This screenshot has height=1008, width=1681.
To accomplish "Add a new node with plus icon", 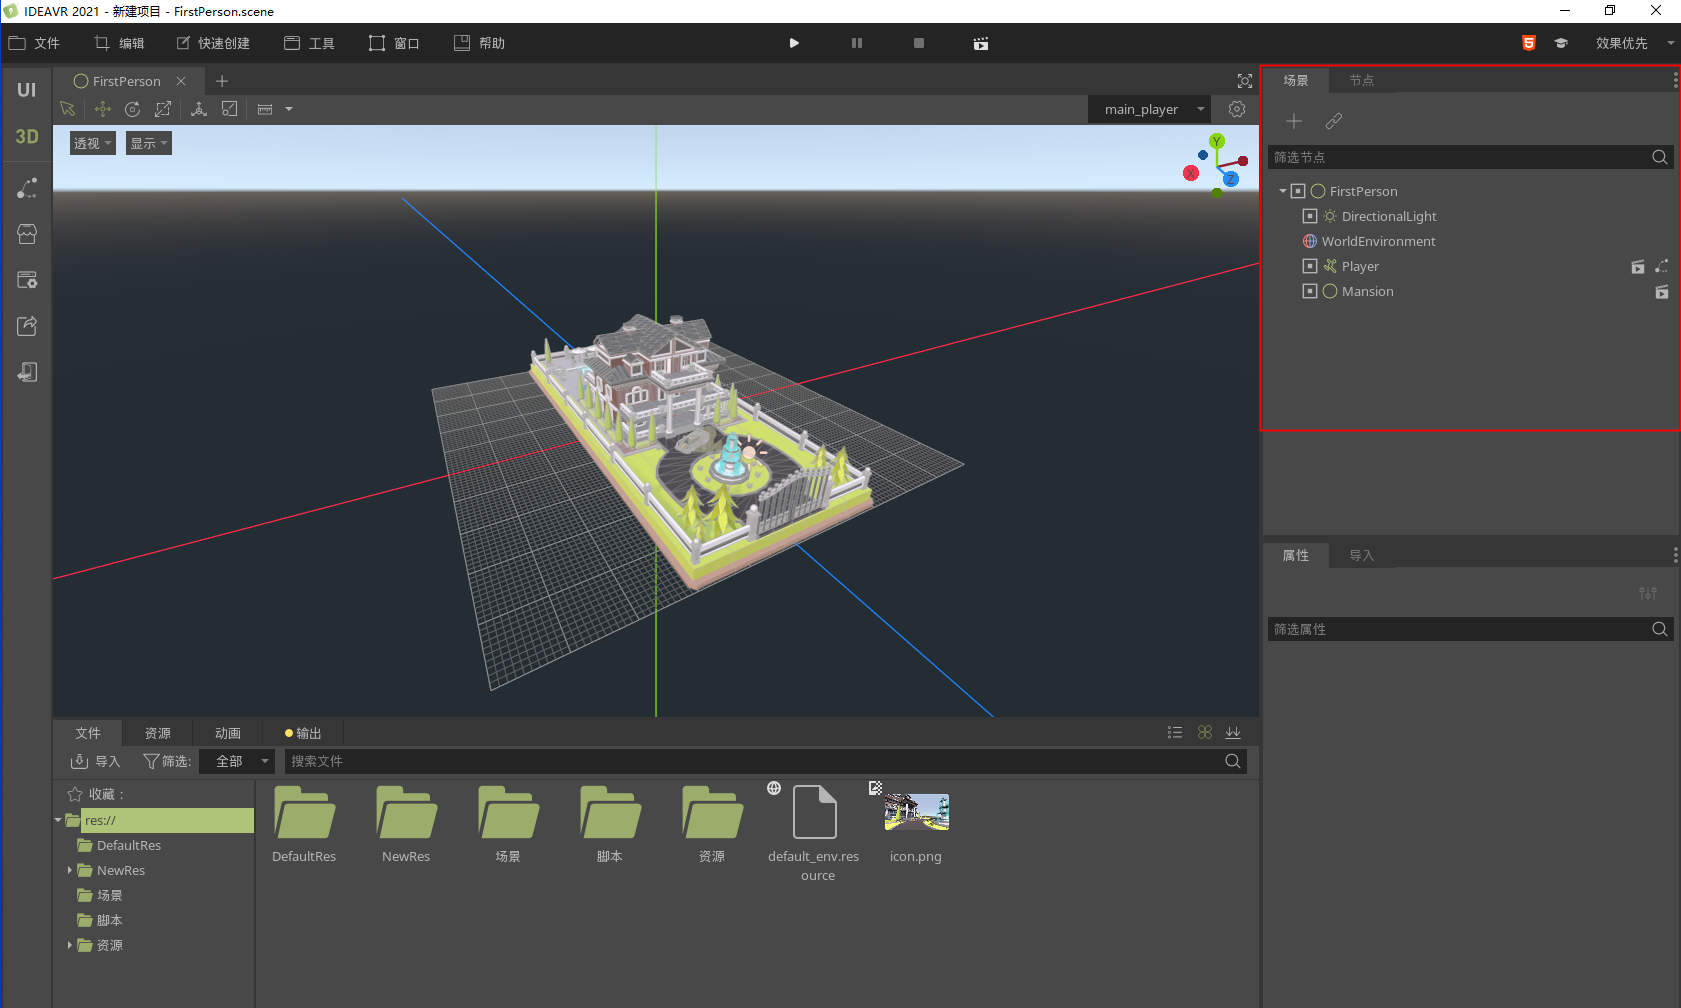I will pos(1294,121).
